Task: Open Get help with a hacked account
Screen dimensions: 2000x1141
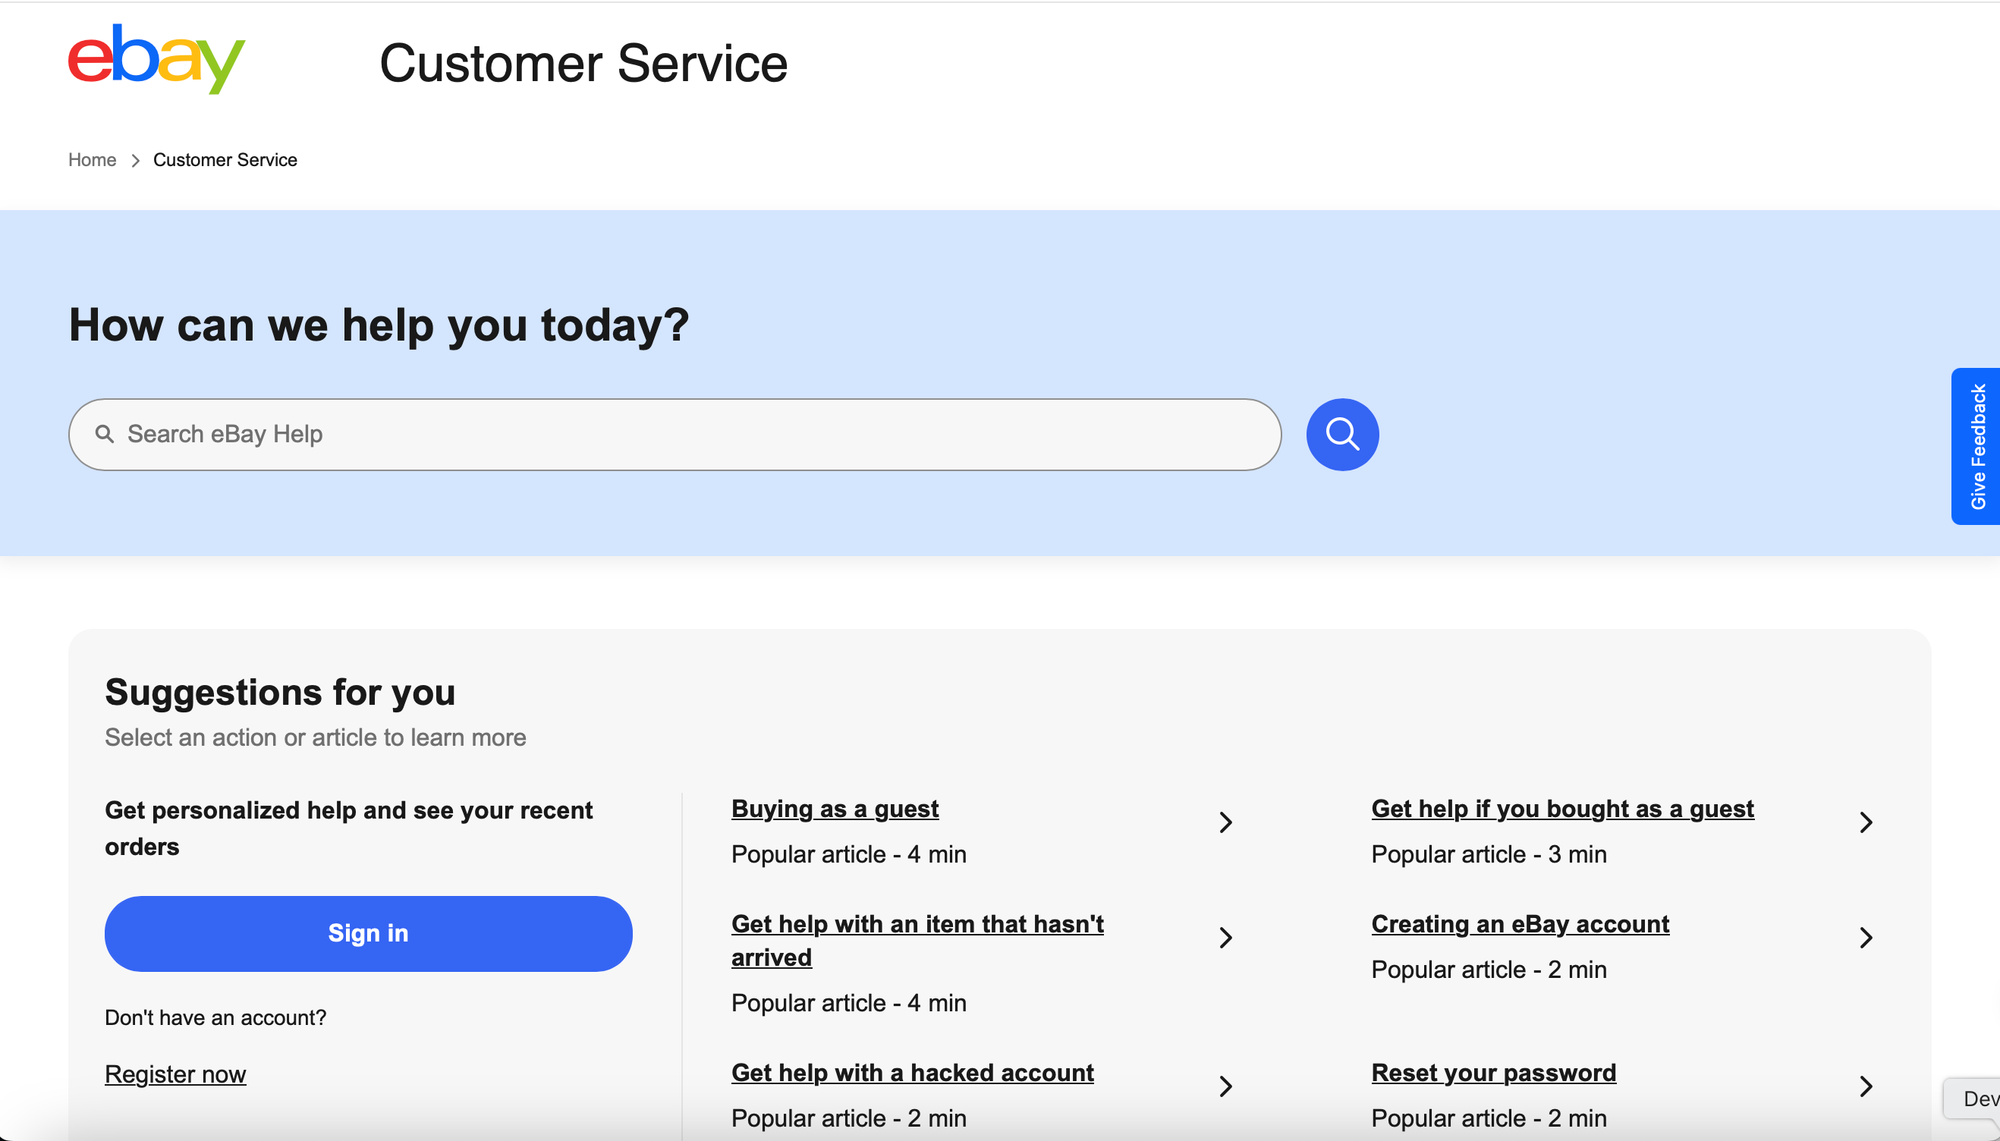Action: (x=912, y=1073)
